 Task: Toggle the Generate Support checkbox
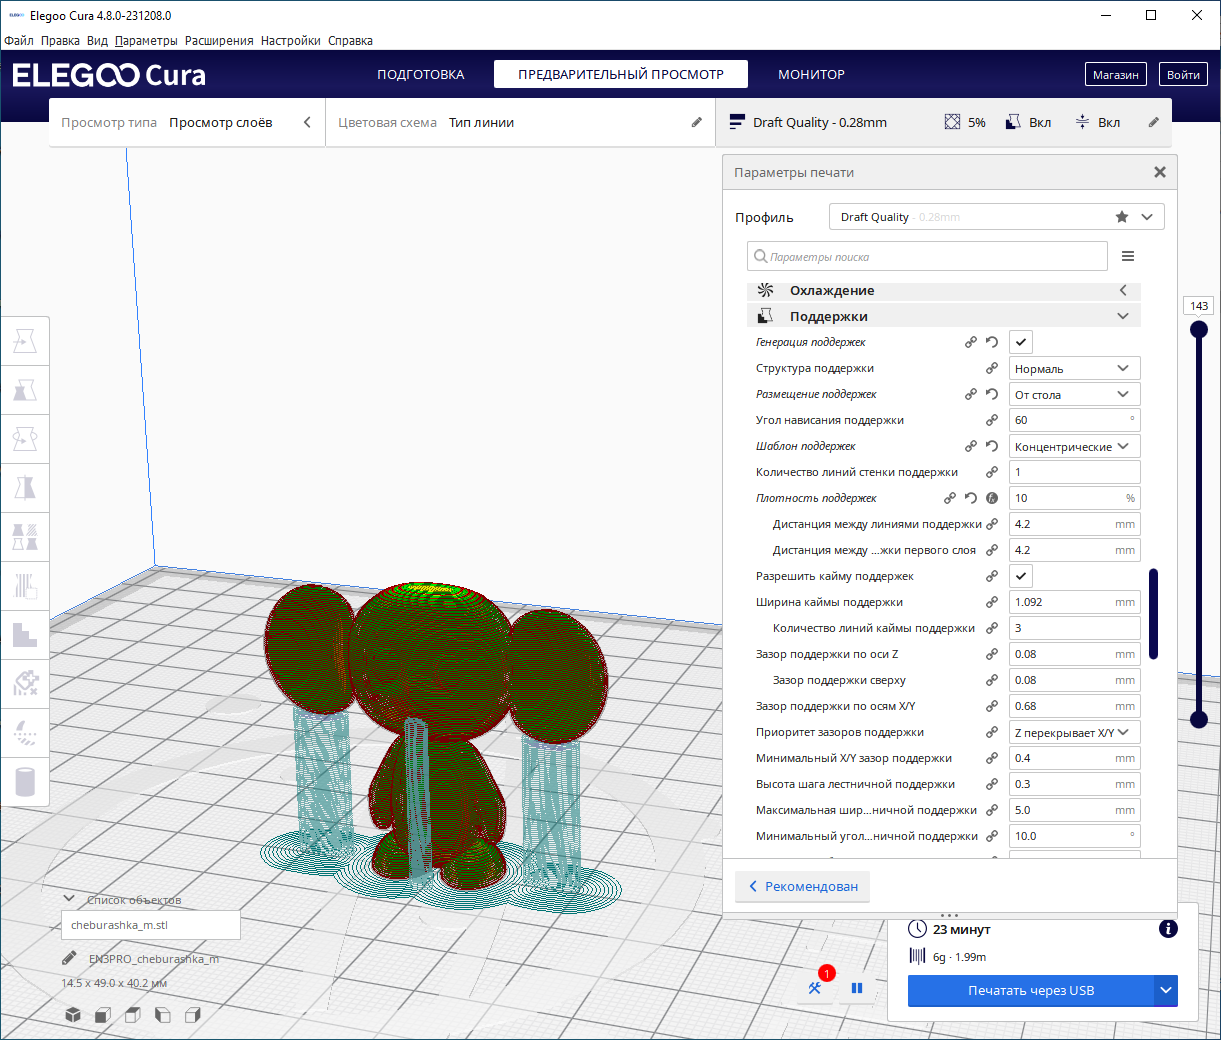pos(1020,342)
